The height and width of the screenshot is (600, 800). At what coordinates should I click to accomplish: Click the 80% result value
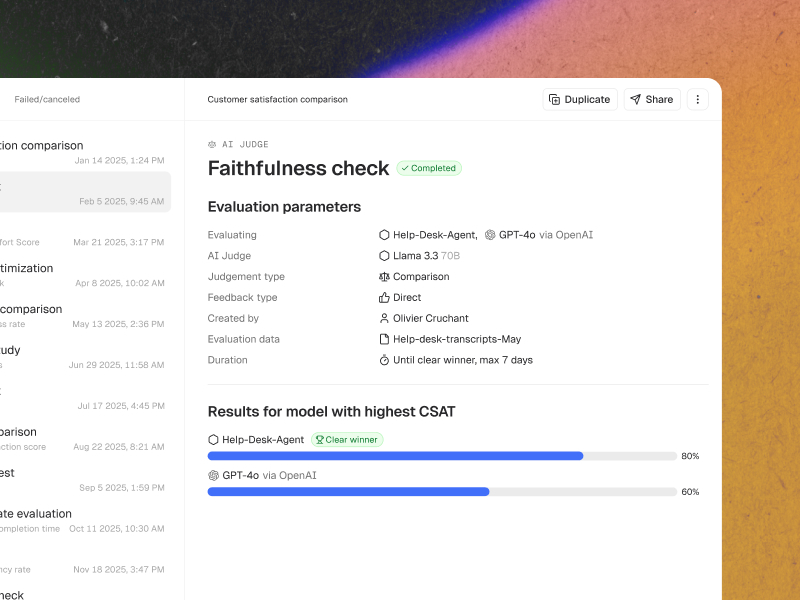point(690,456)
